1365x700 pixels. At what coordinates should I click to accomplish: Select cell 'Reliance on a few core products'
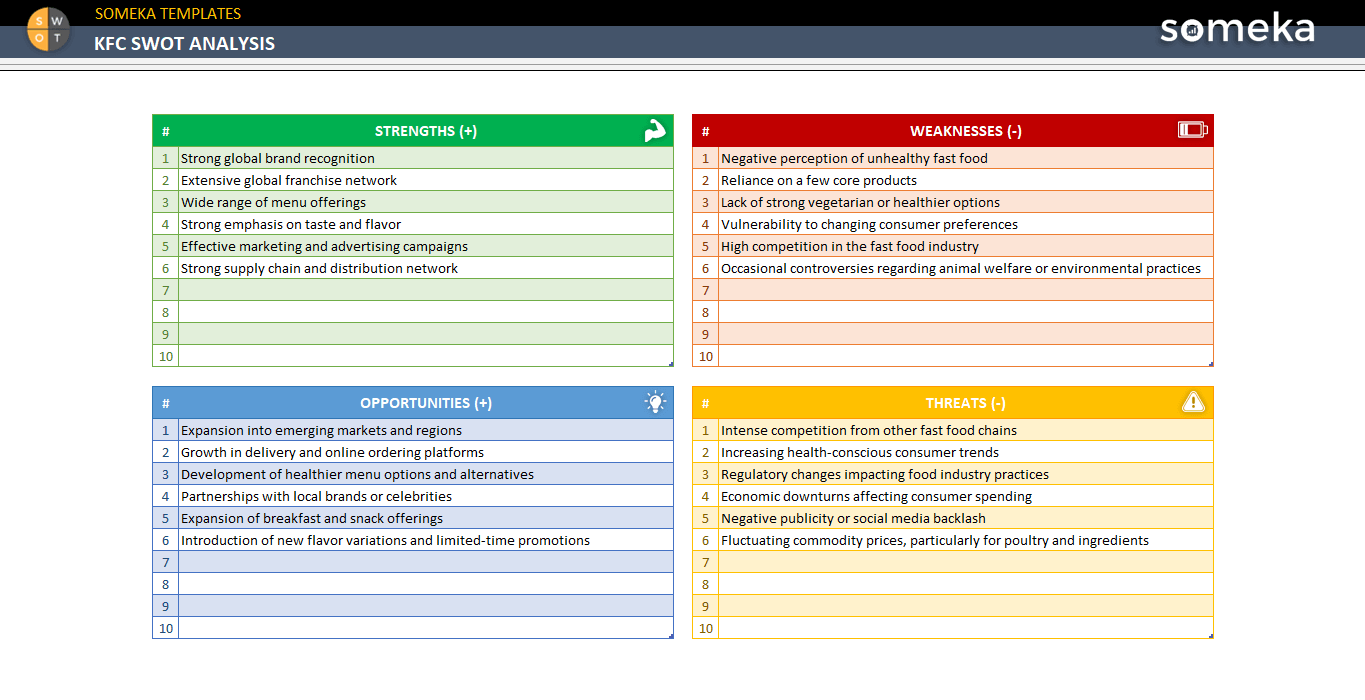[x=966, y=180]
